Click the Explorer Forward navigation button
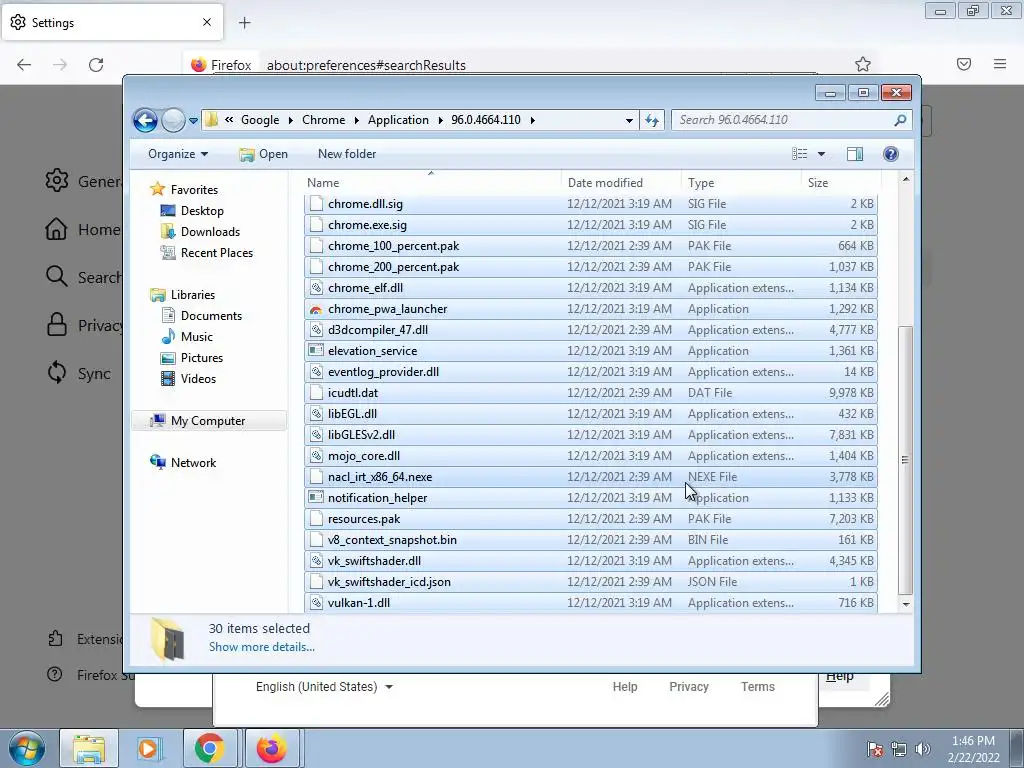Viewport: 1024px width, 768px height. (x=173, y=120)
